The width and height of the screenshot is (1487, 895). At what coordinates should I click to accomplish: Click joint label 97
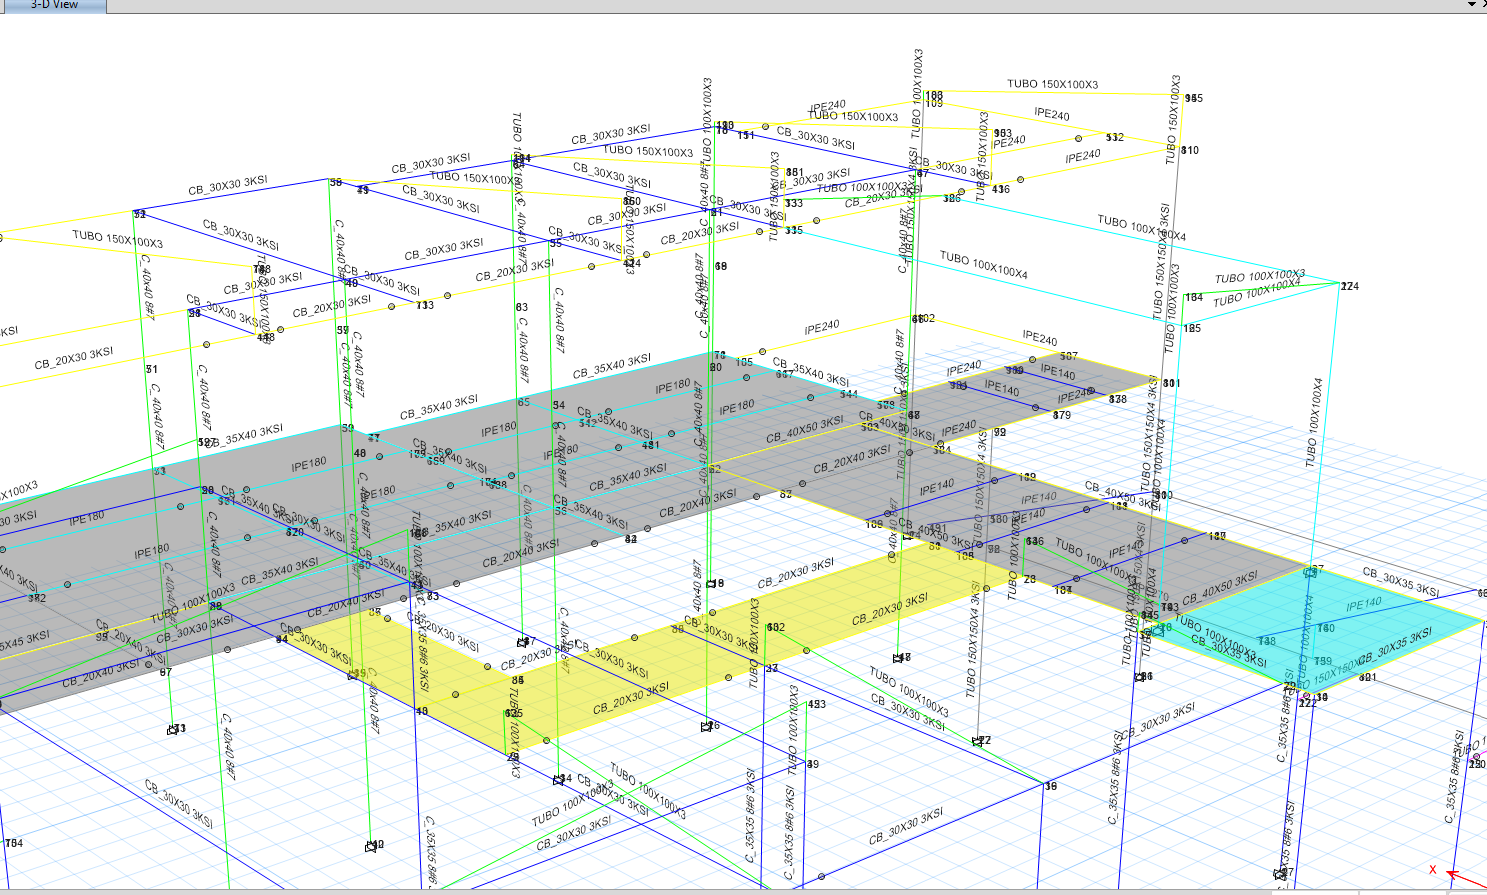click(x=166, y=673)
